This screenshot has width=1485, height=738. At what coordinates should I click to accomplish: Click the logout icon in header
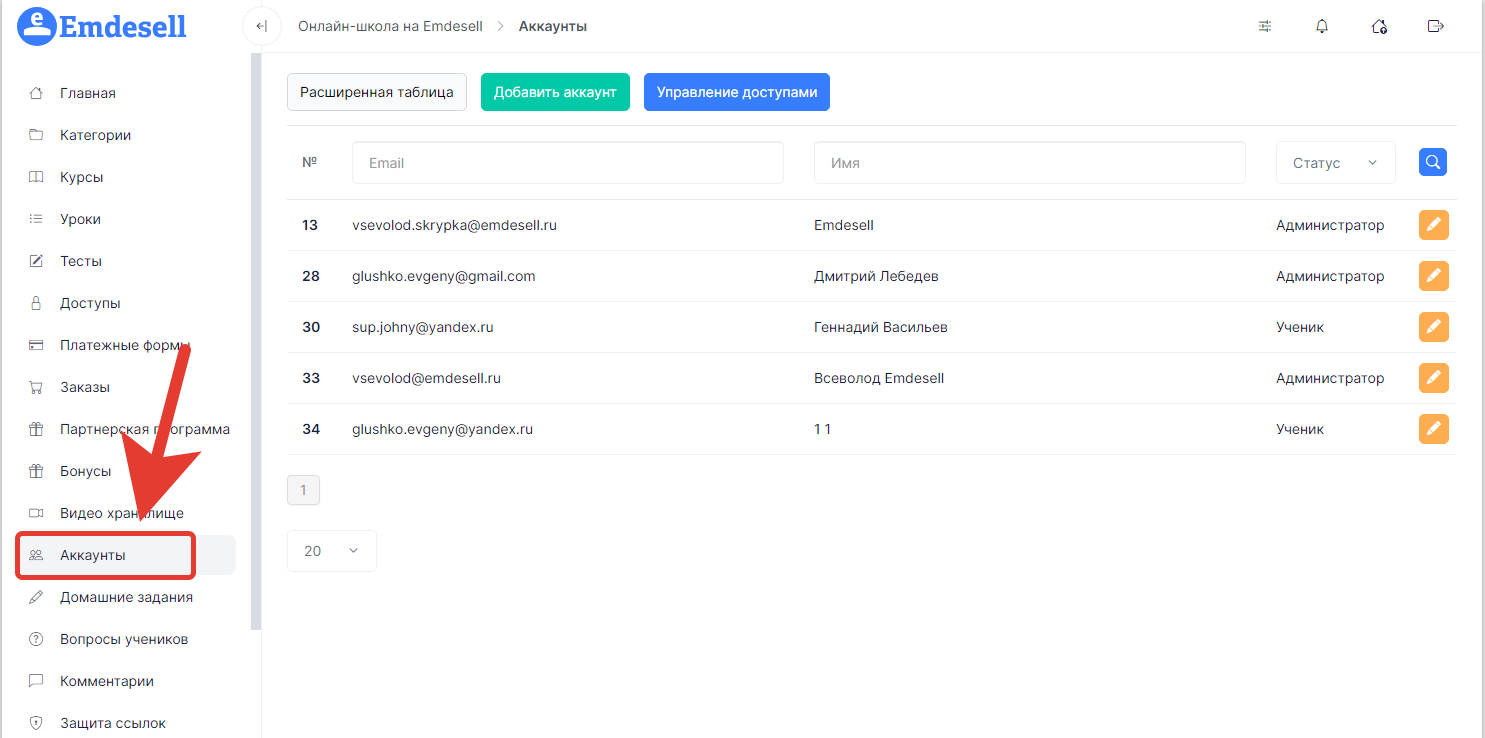pyautogui.click(x=1436, y=26)
